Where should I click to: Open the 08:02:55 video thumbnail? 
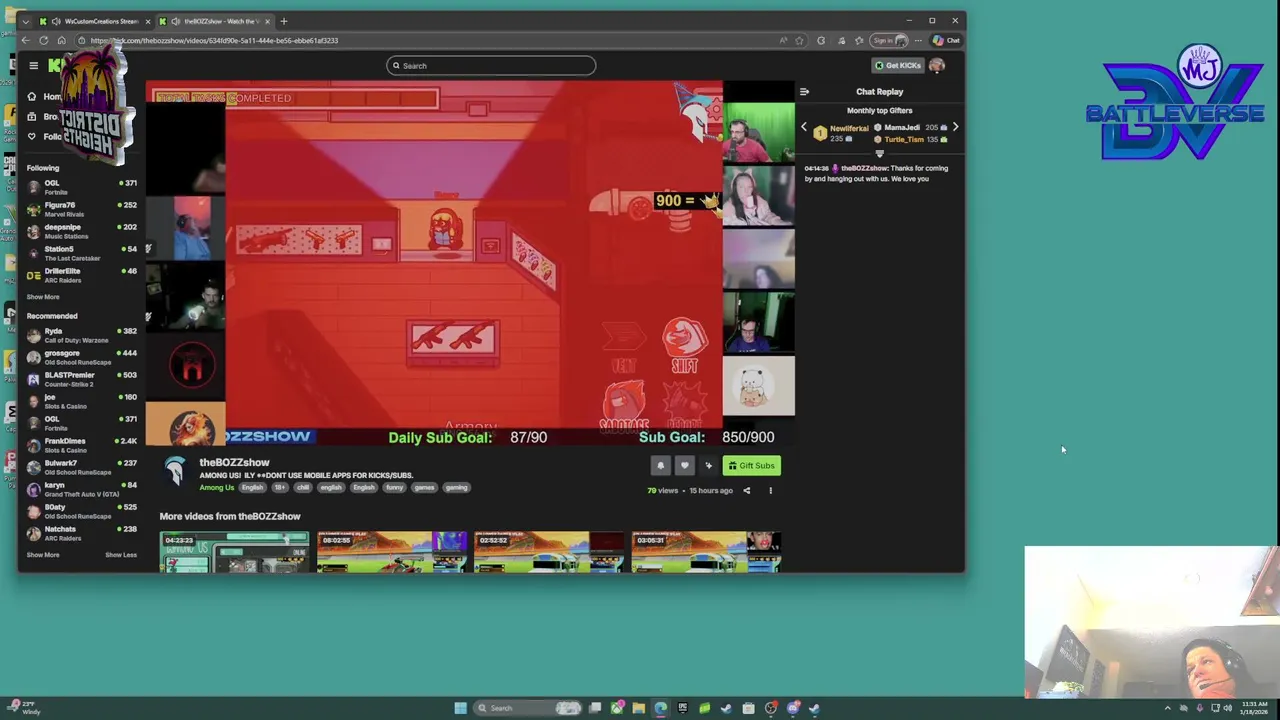pos(392,552)
